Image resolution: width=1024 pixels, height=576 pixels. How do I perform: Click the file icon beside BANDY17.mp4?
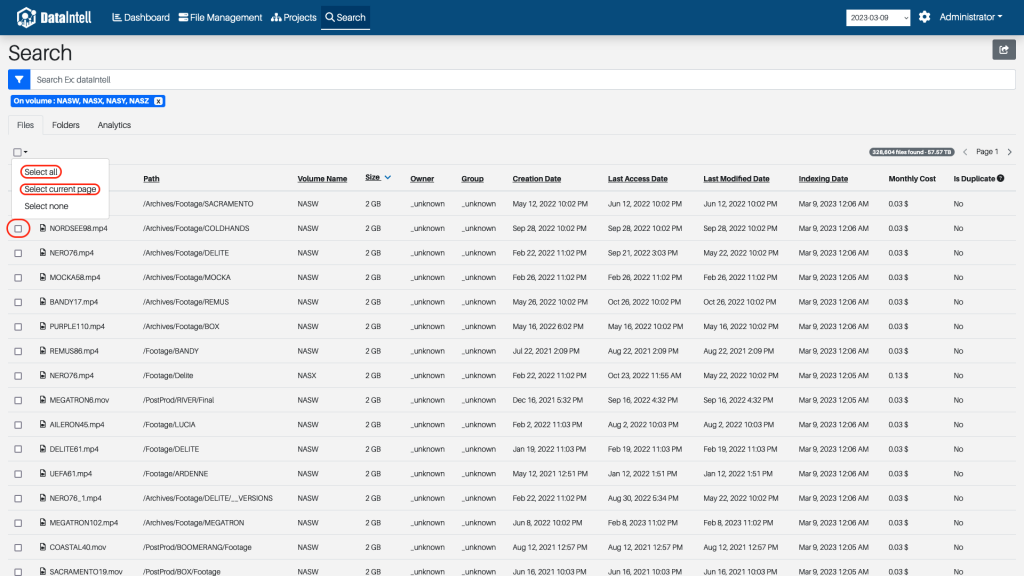pyautogui.click(x=42, y=302)
